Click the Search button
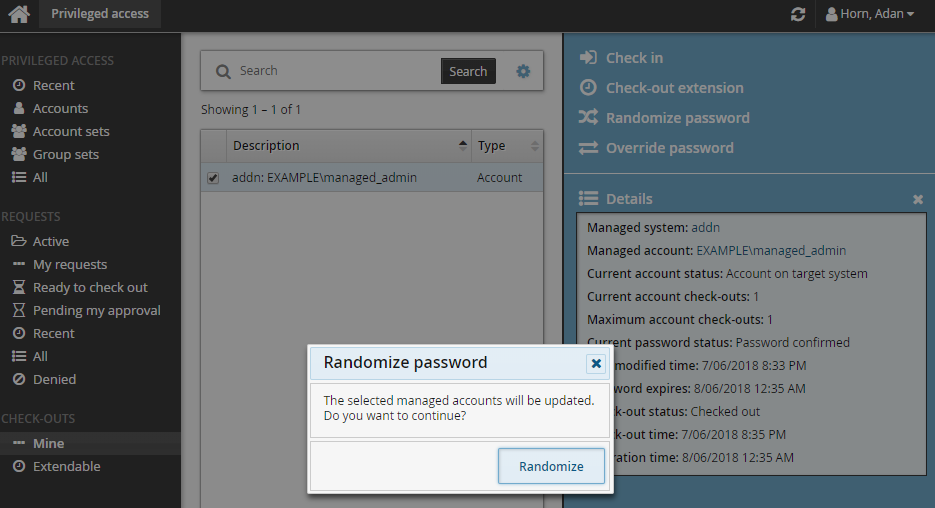This screenshot has height=508, width=935. pyautogui.click(x=468, y=71)
